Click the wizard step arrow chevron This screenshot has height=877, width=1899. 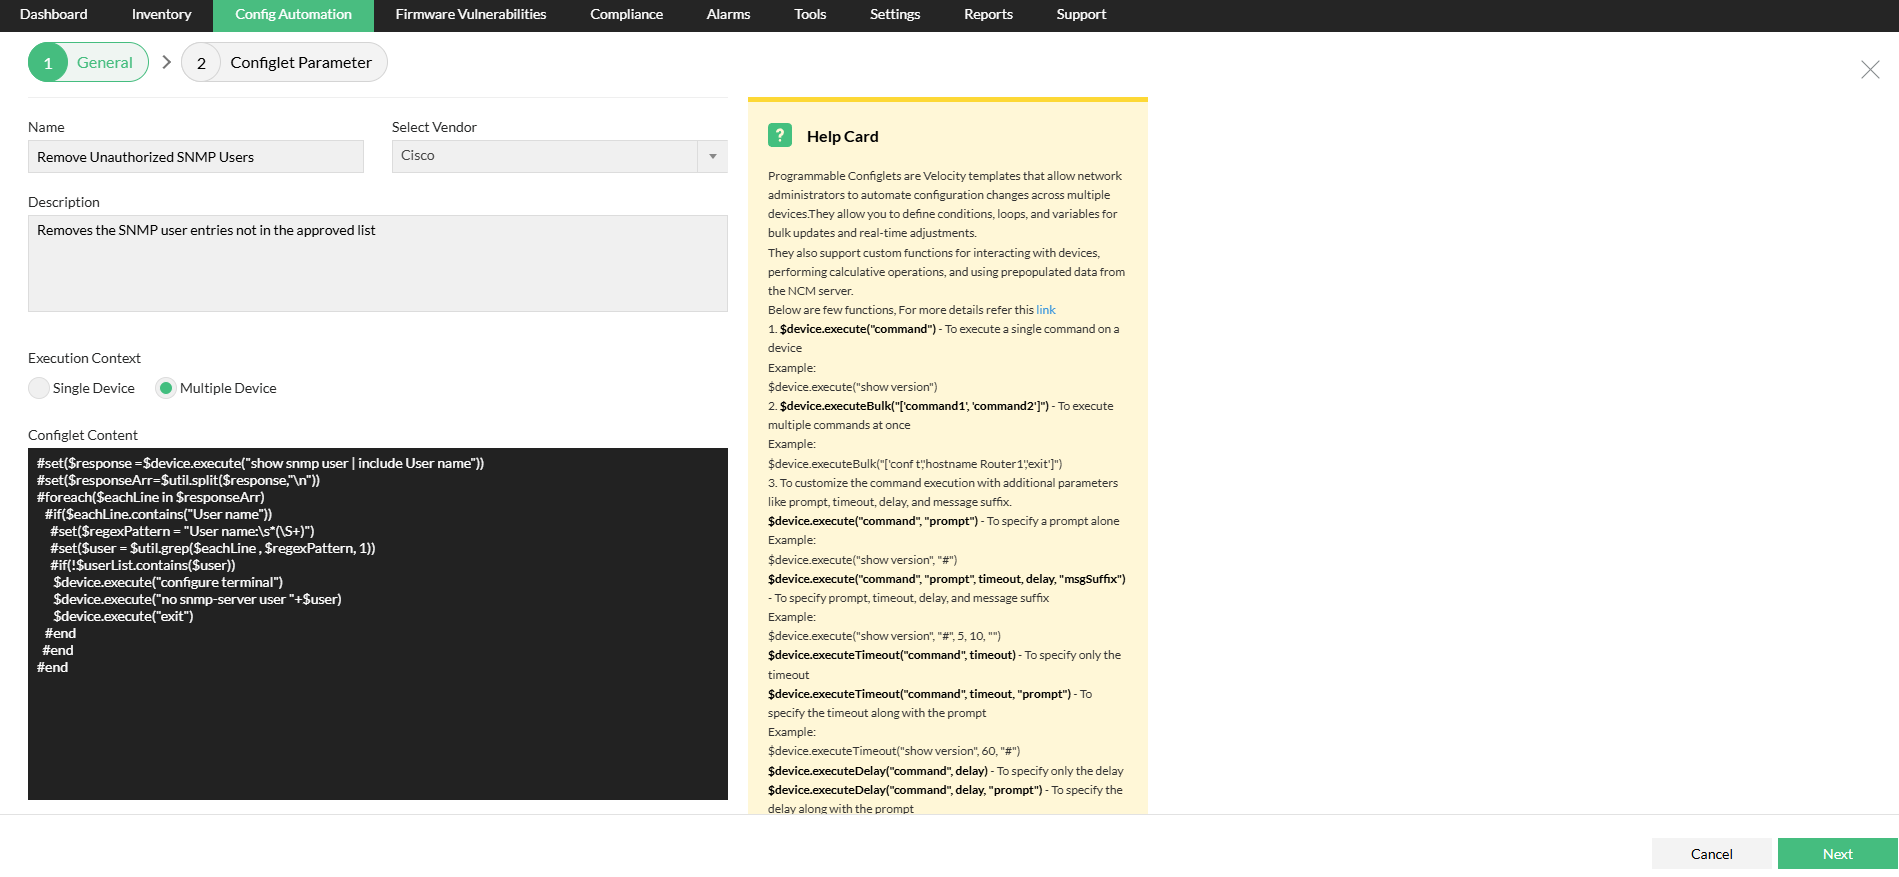pyautogui.click(x=166, y=62)
